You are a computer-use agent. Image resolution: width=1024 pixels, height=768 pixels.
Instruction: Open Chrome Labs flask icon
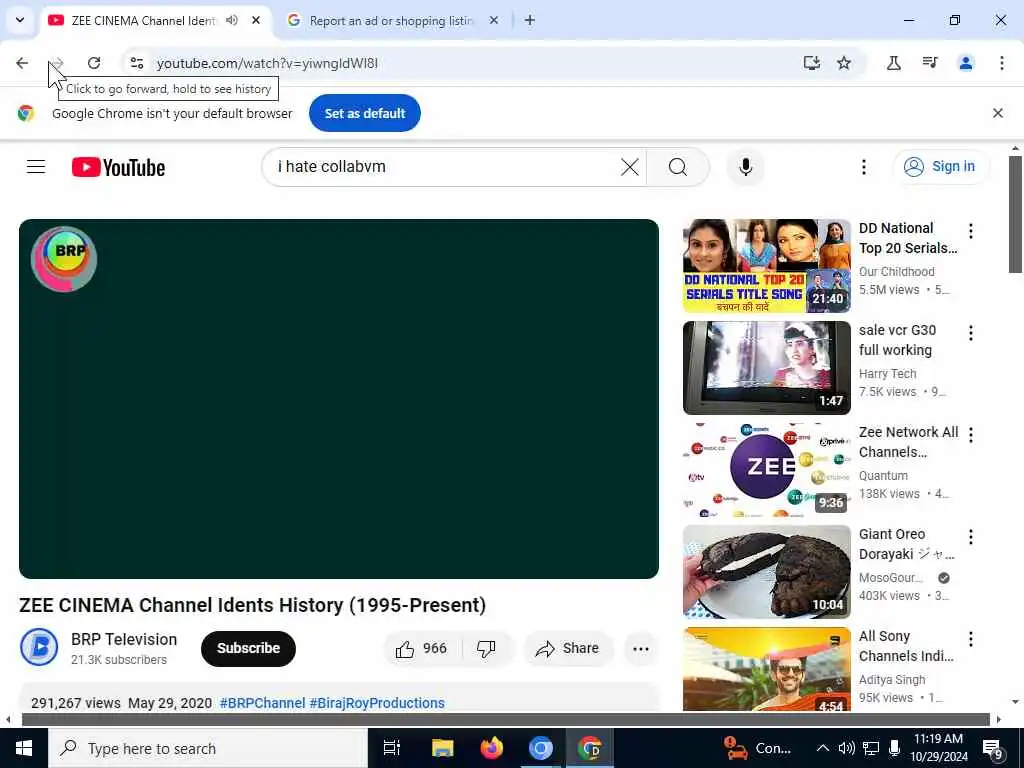(x=893, y=63)
